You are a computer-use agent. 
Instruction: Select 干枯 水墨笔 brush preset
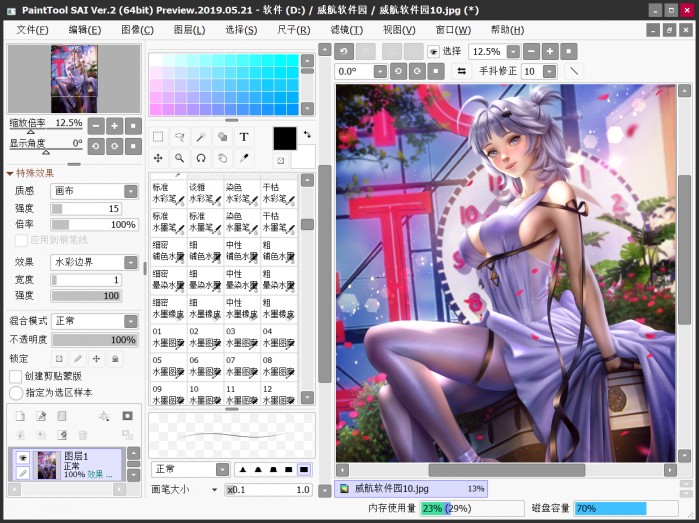pos(279,222)
